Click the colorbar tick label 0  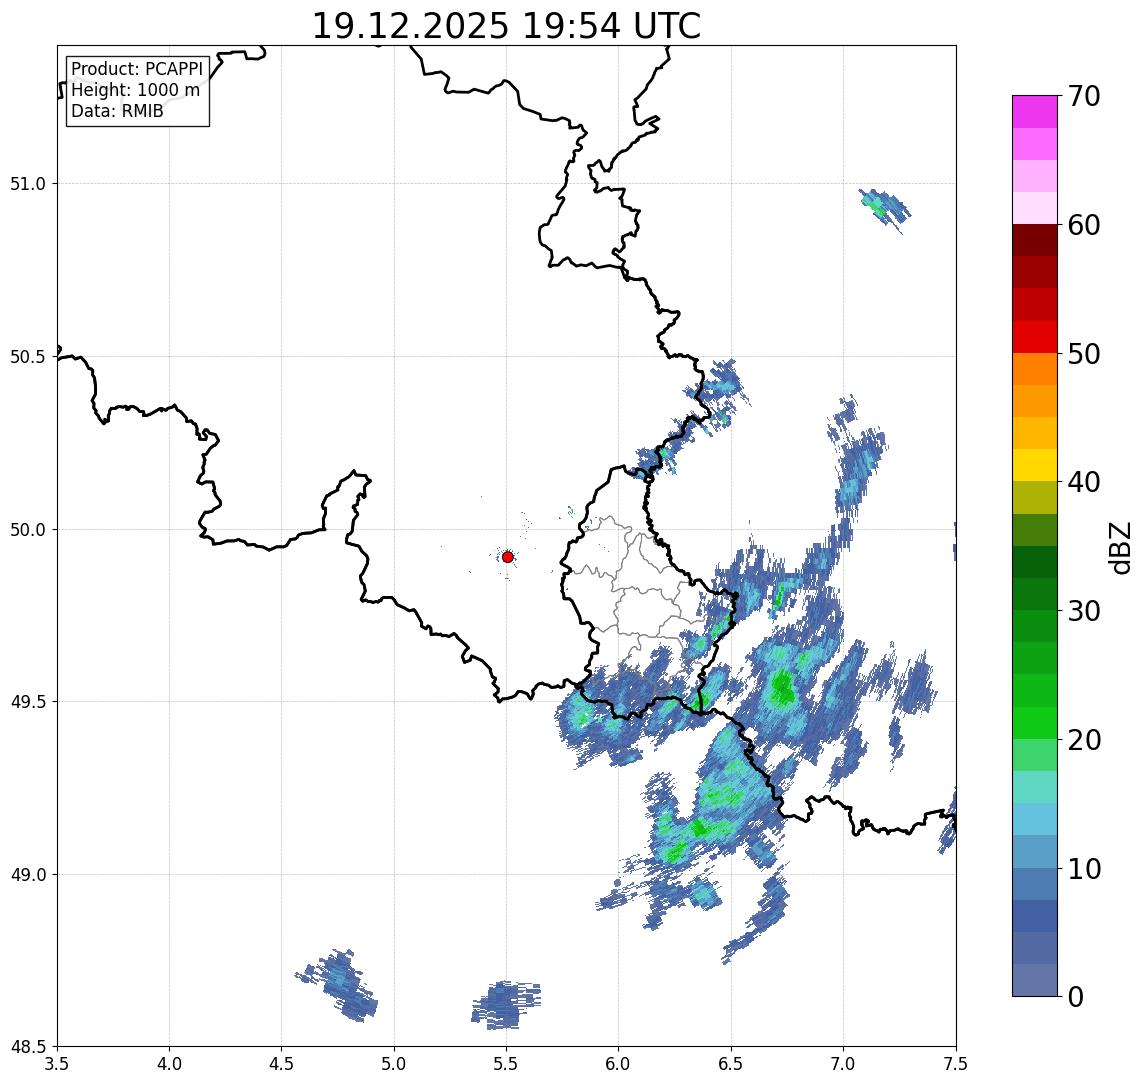[x=1076, y=997]
